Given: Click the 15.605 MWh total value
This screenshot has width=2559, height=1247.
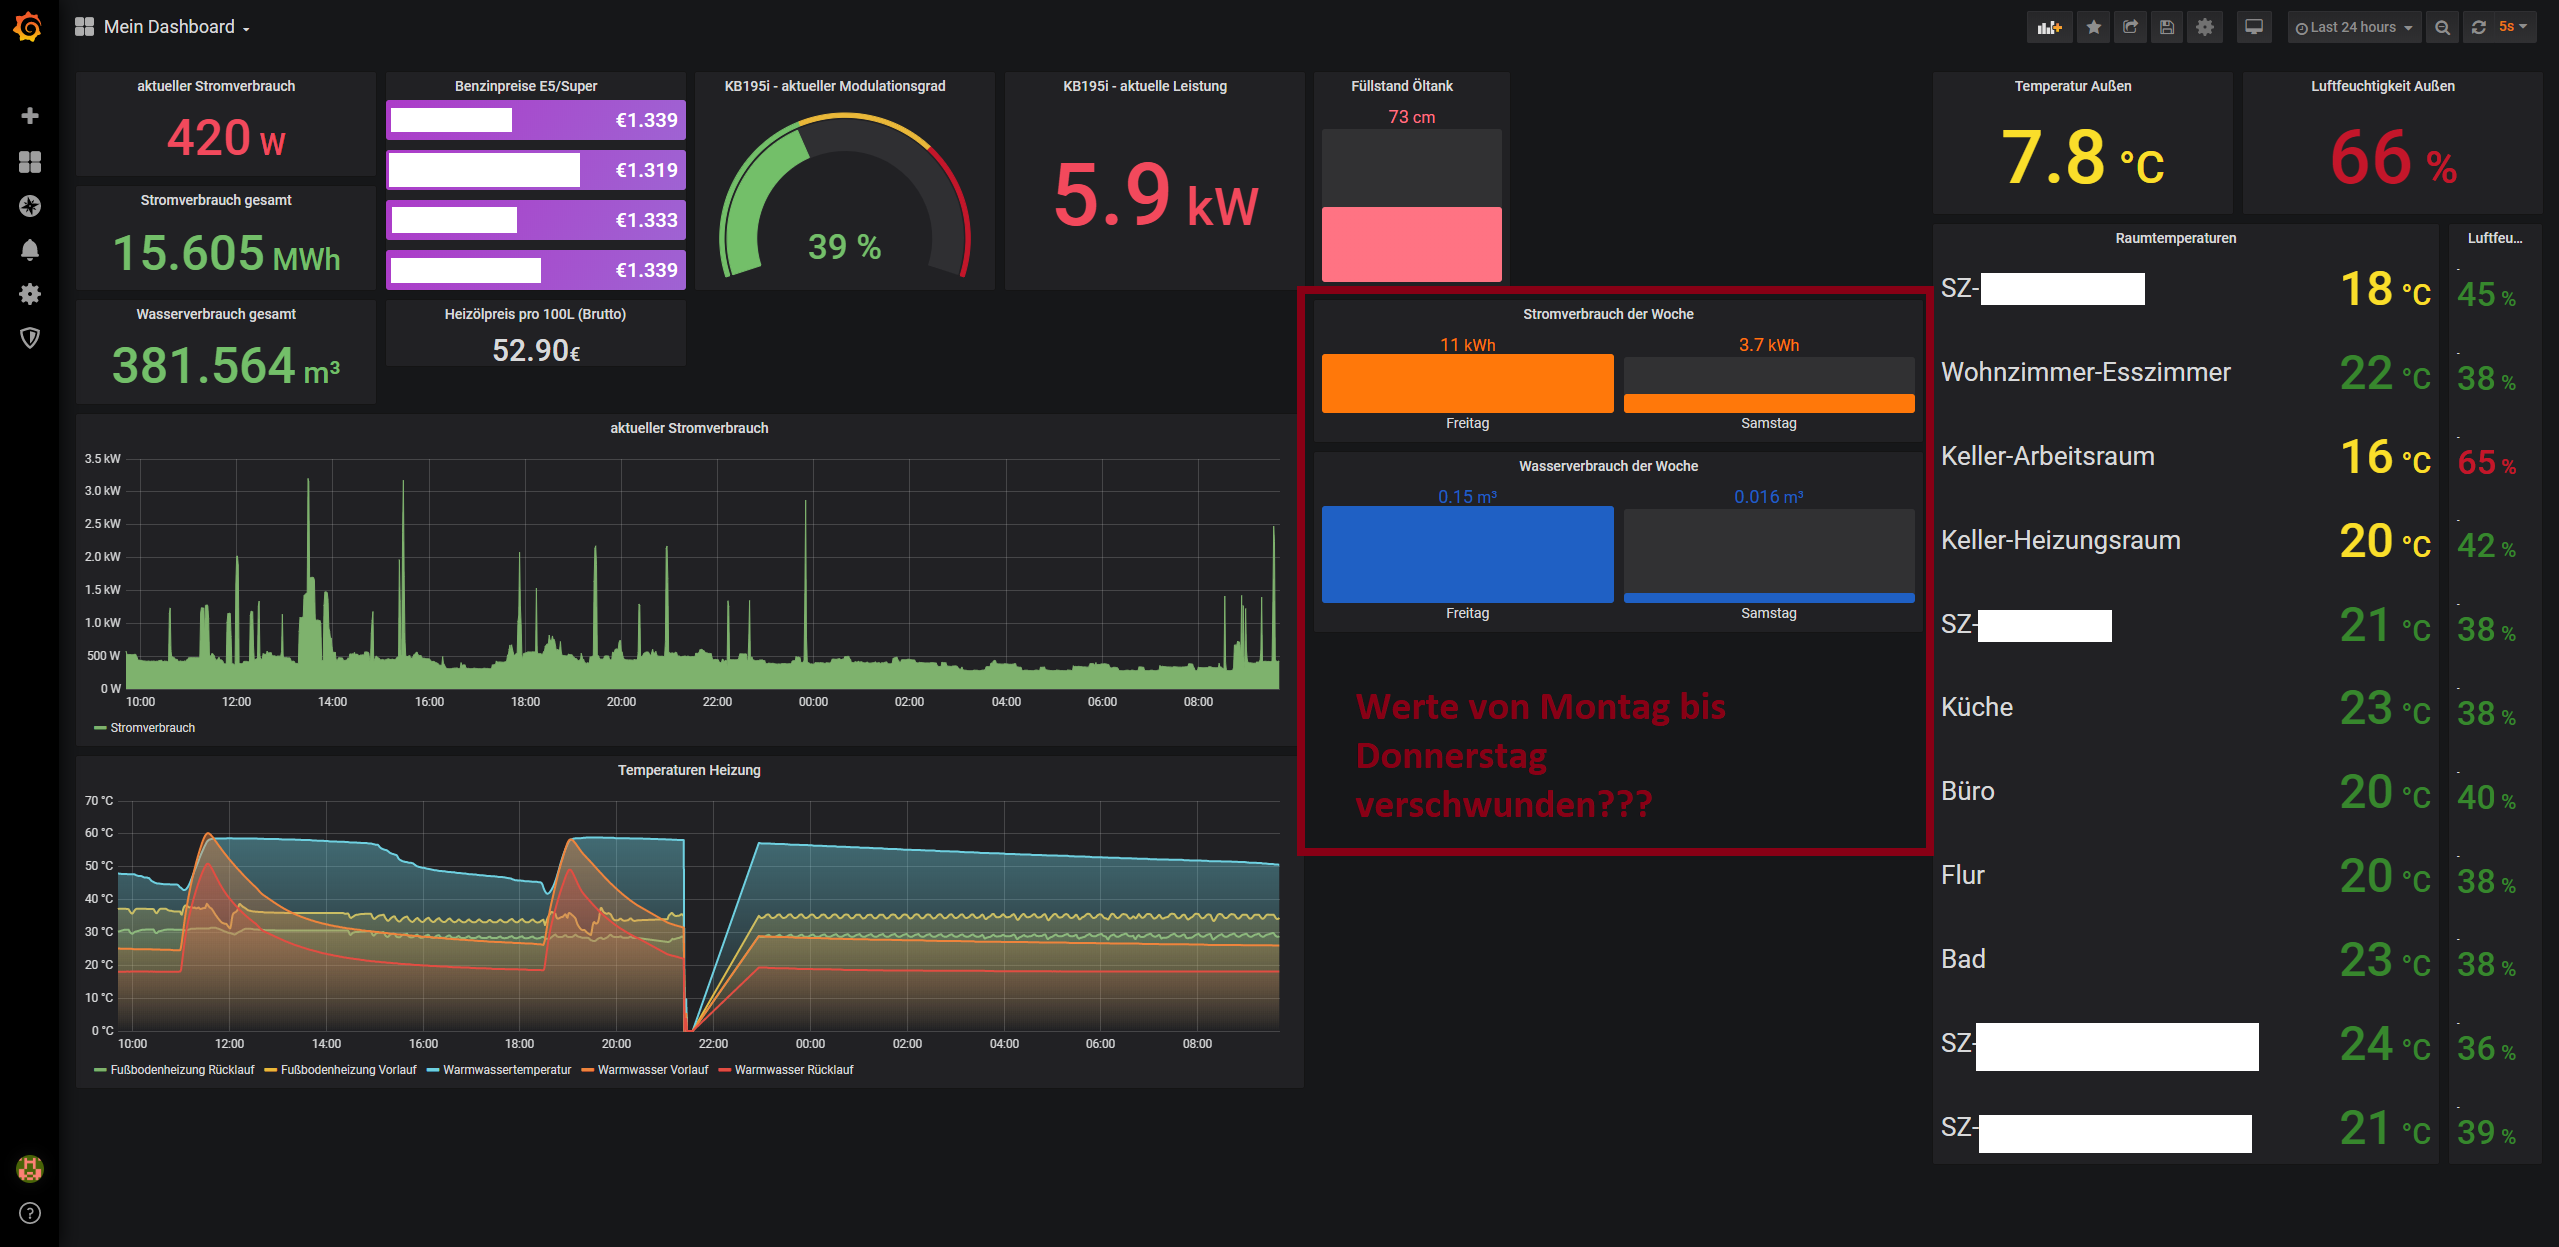Looking at the screenshot, I should (226, 253).
